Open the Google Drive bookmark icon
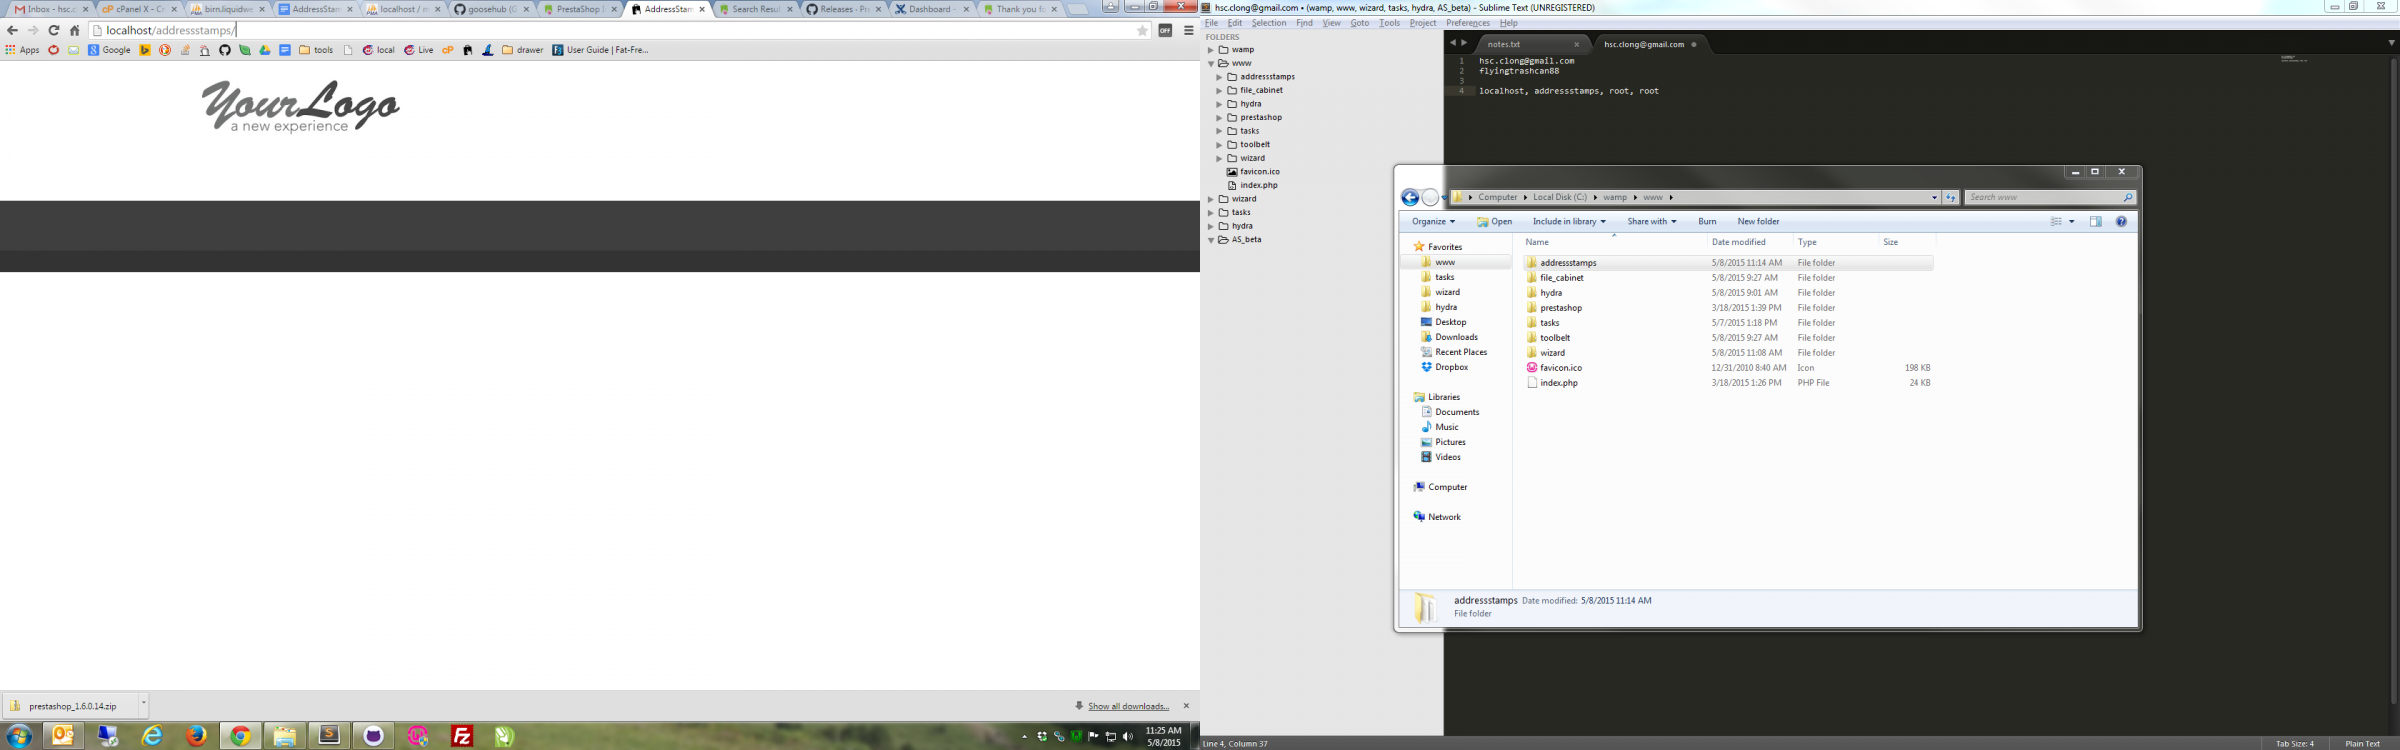The image size is (2400, 750). click(265, 50)
